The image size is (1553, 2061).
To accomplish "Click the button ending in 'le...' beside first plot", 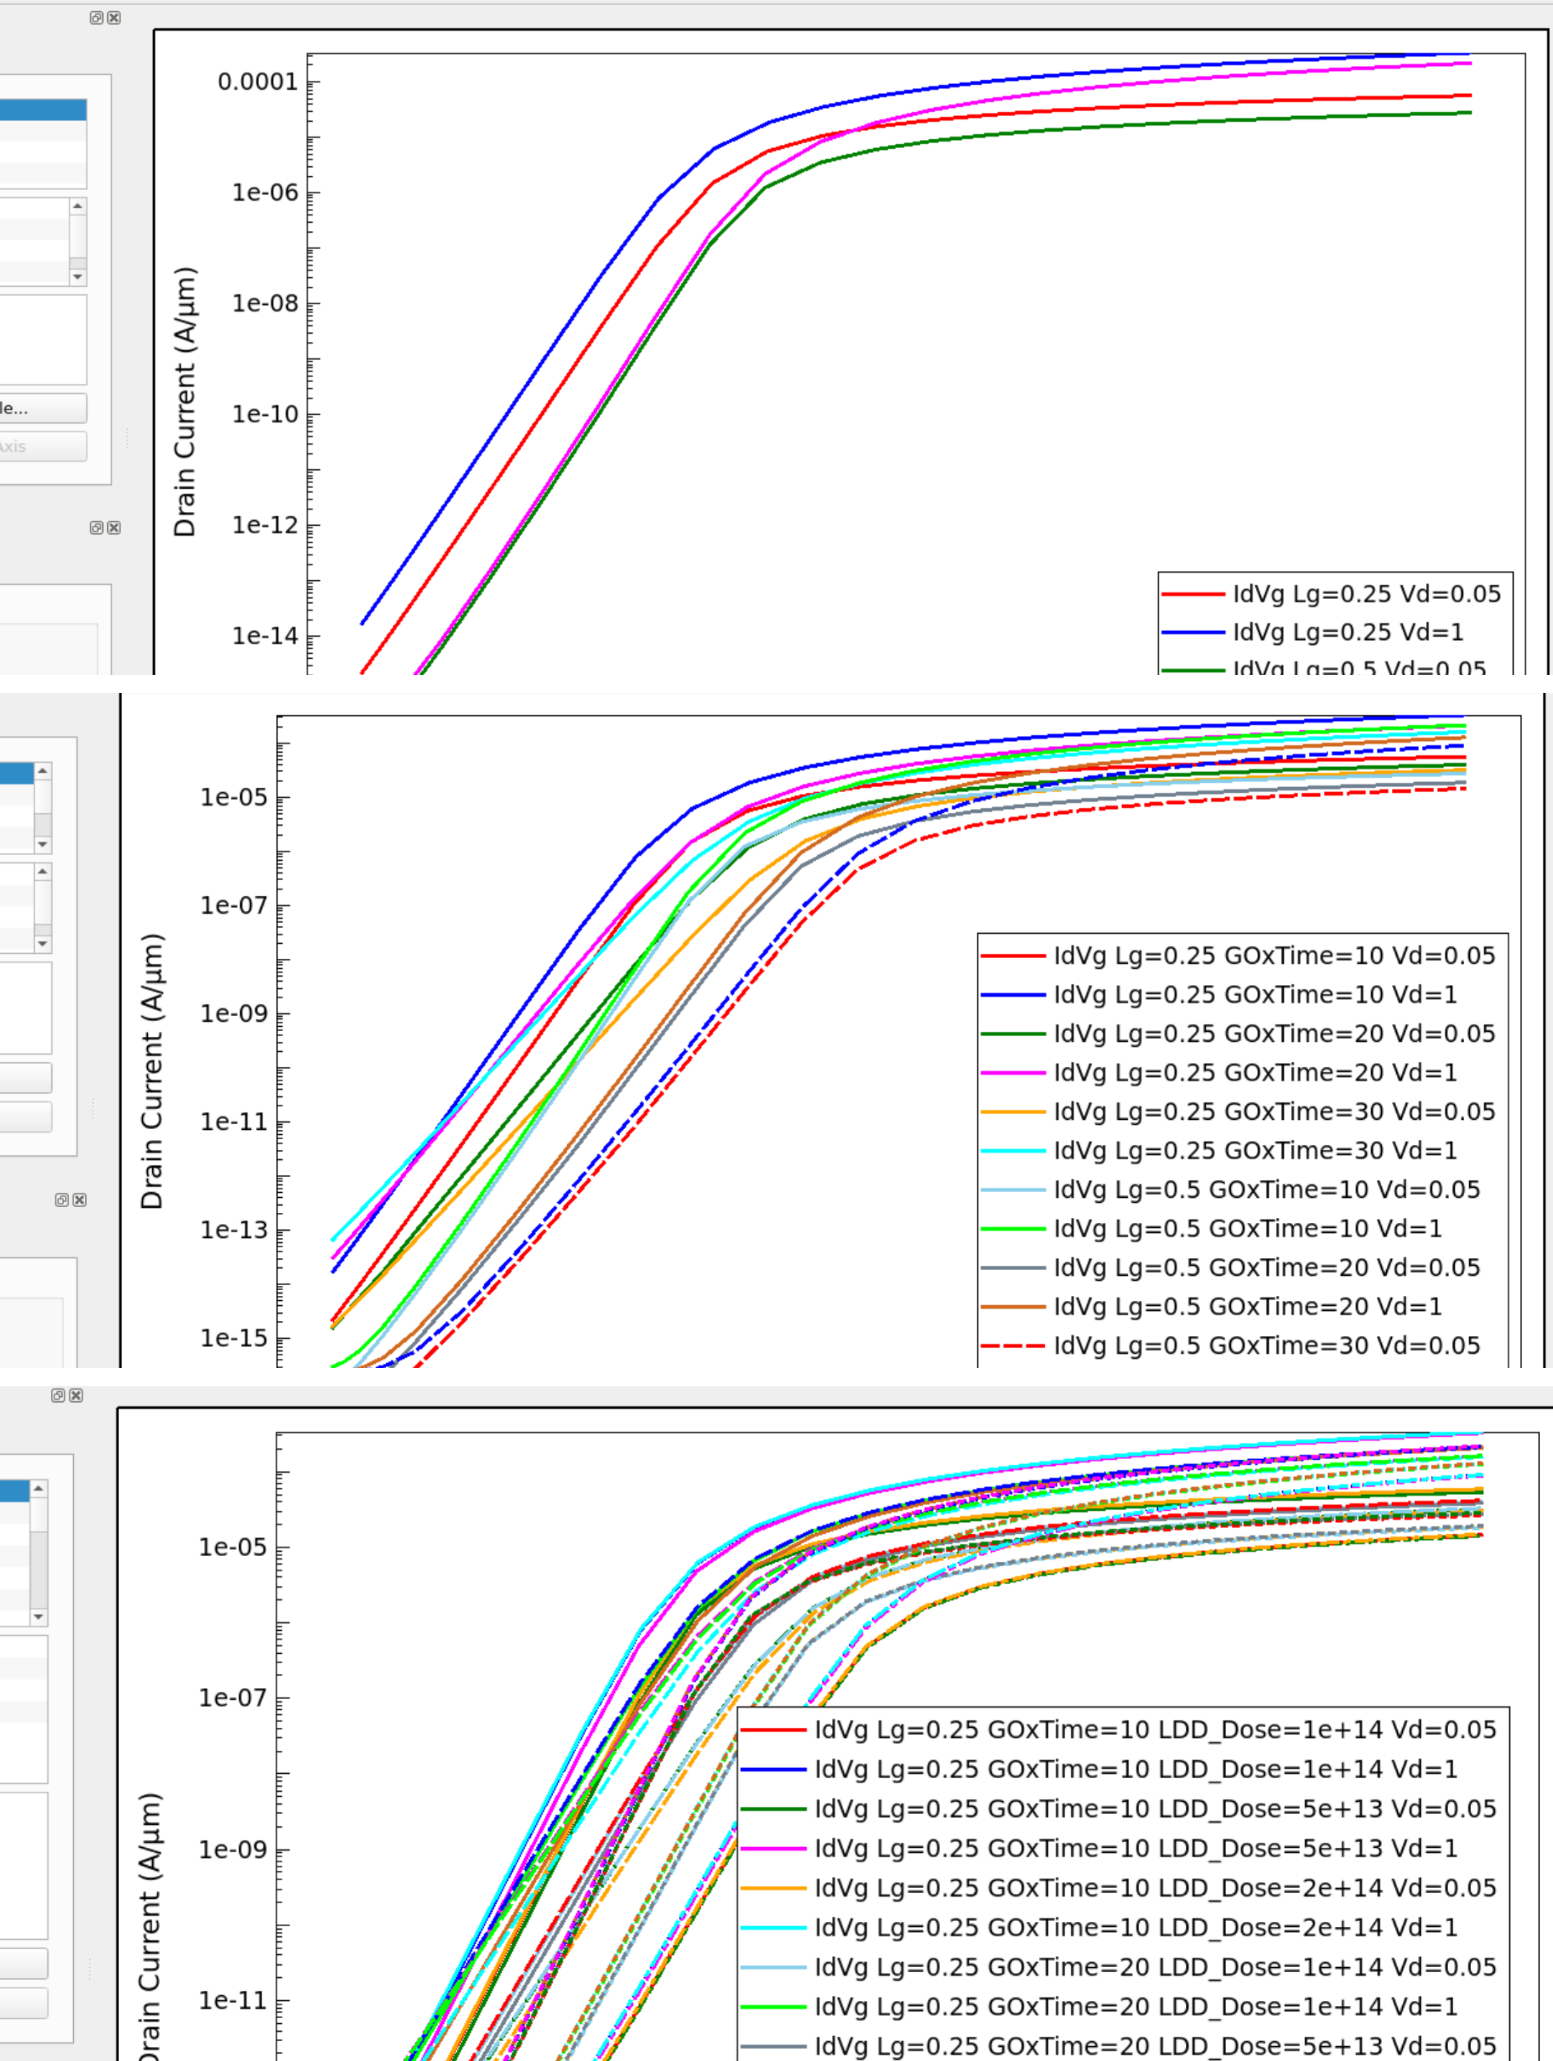I will [x=43, y=408].
